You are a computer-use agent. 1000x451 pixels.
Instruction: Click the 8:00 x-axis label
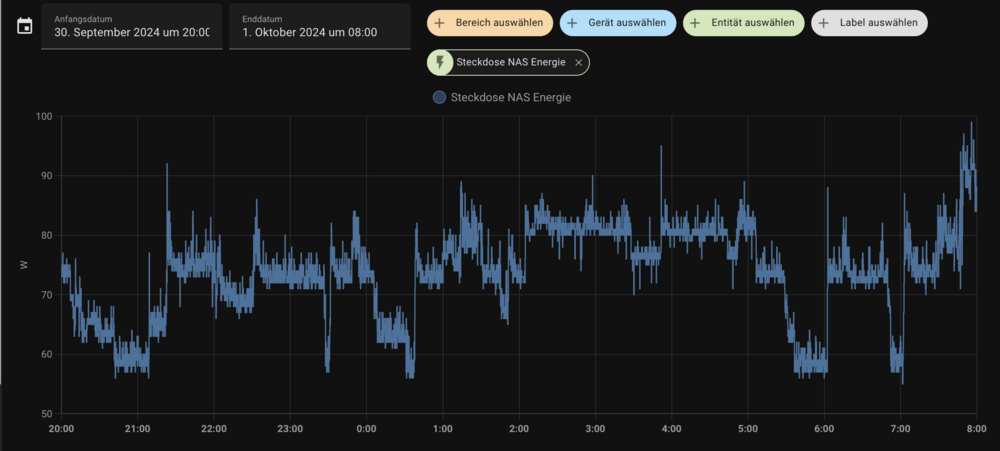(x=976, y=429)
